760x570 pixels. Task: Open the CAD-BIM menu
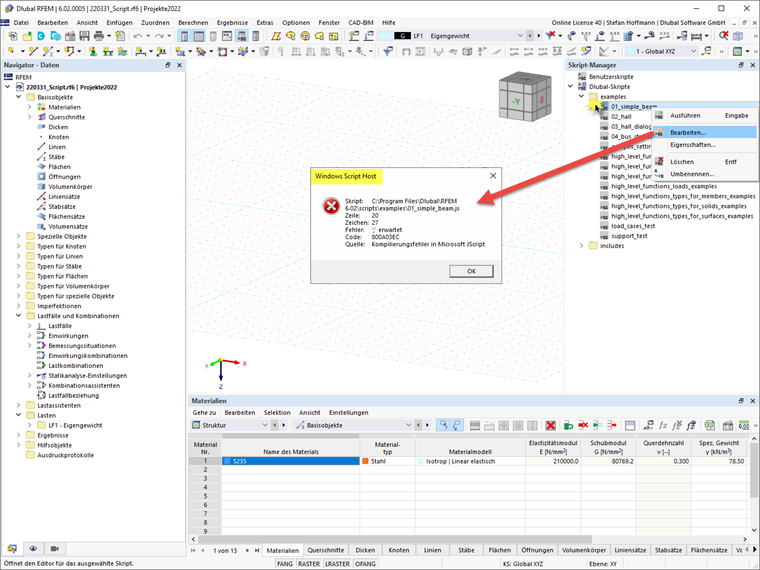point(361,22)
